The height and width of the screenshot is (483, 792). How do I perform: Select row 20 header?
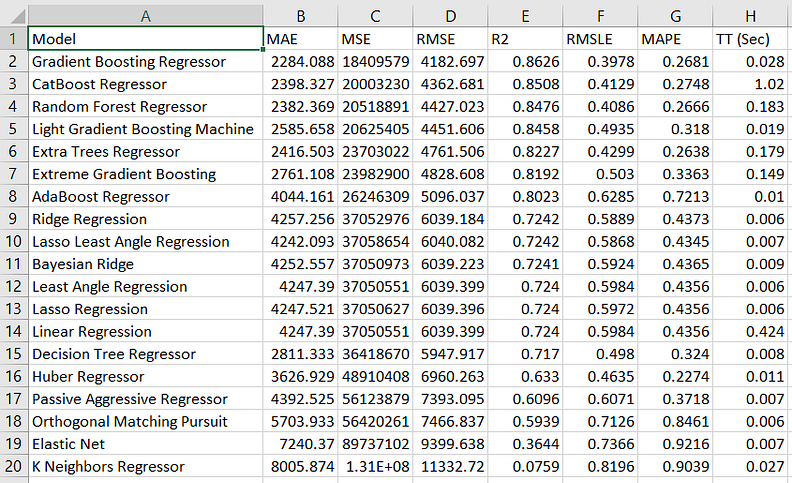click(x=14, y=466)
